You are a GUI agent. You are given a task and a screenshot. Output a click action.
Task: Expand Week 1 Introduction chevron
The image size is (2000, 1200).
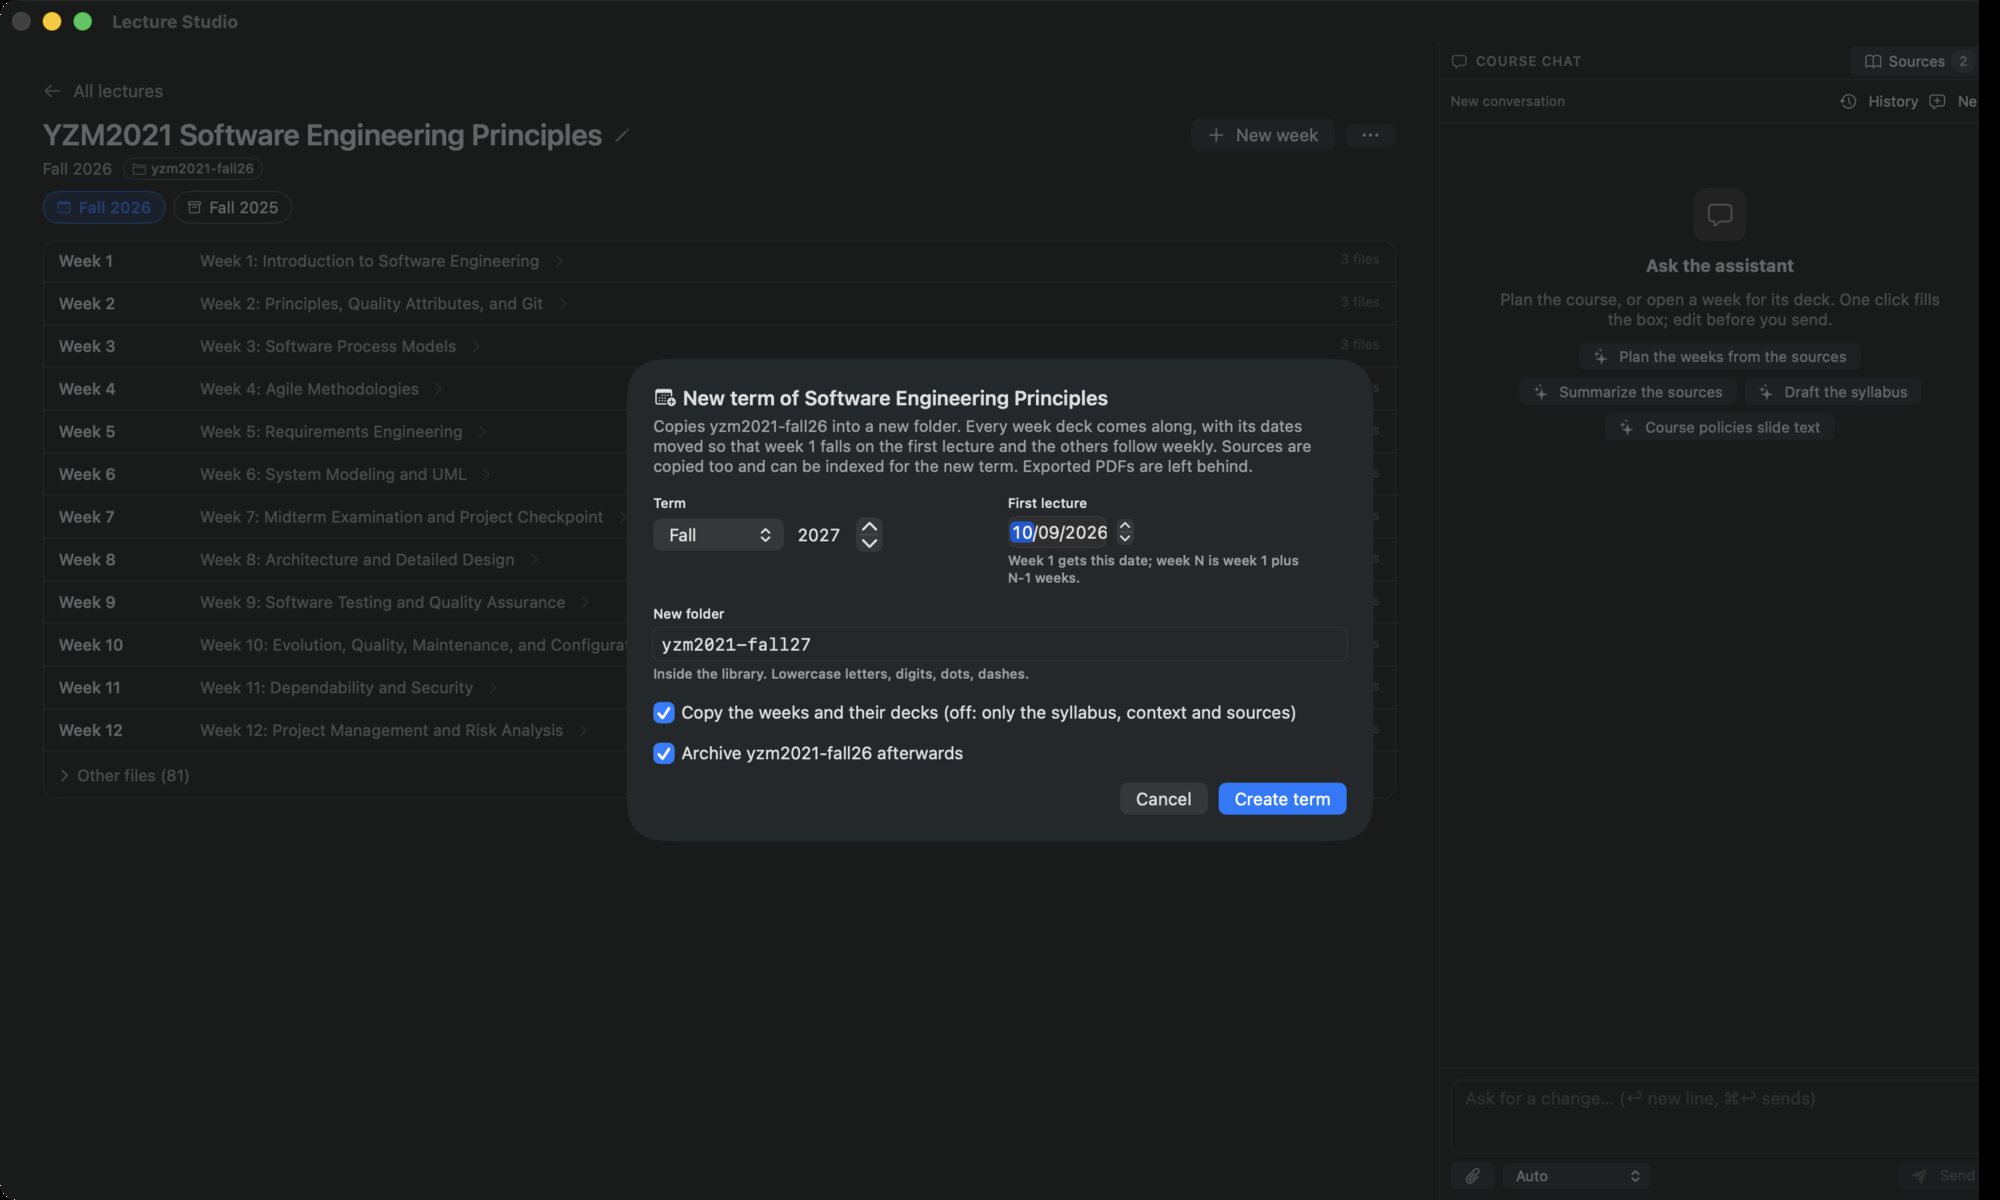[559, 261]
